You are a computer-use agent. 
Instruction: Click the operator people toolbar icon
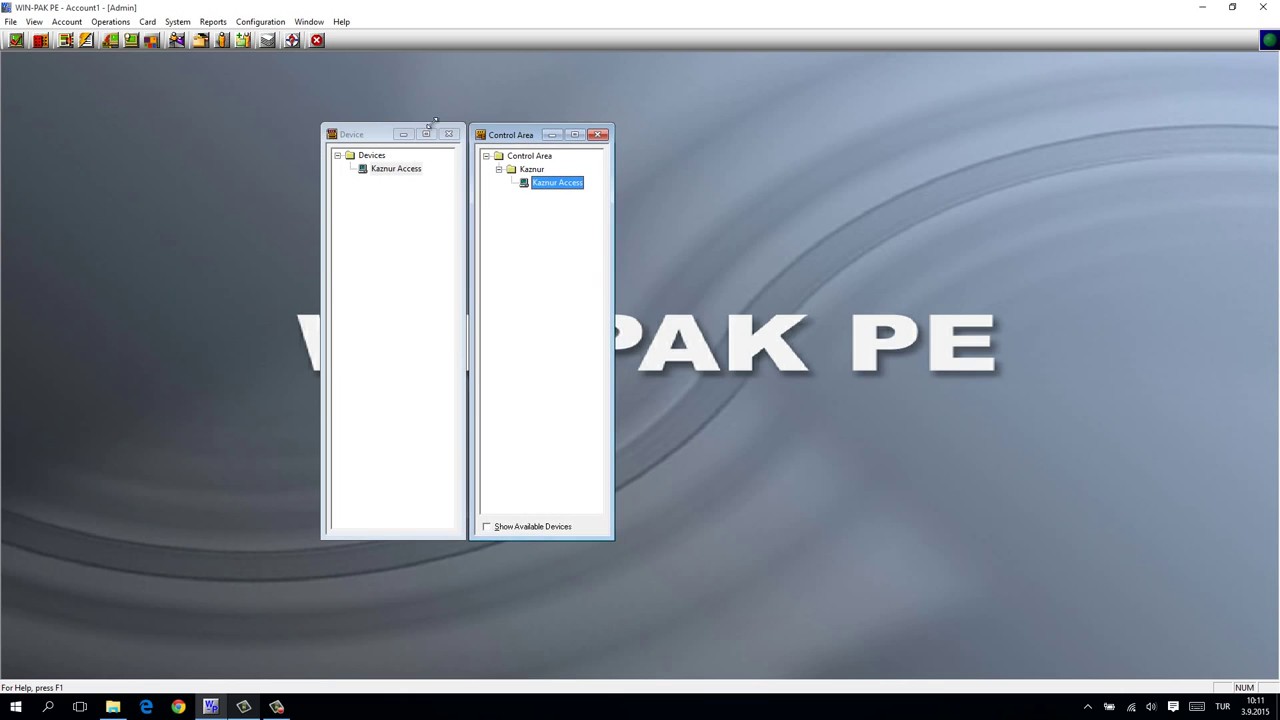(x=177, y=40)
